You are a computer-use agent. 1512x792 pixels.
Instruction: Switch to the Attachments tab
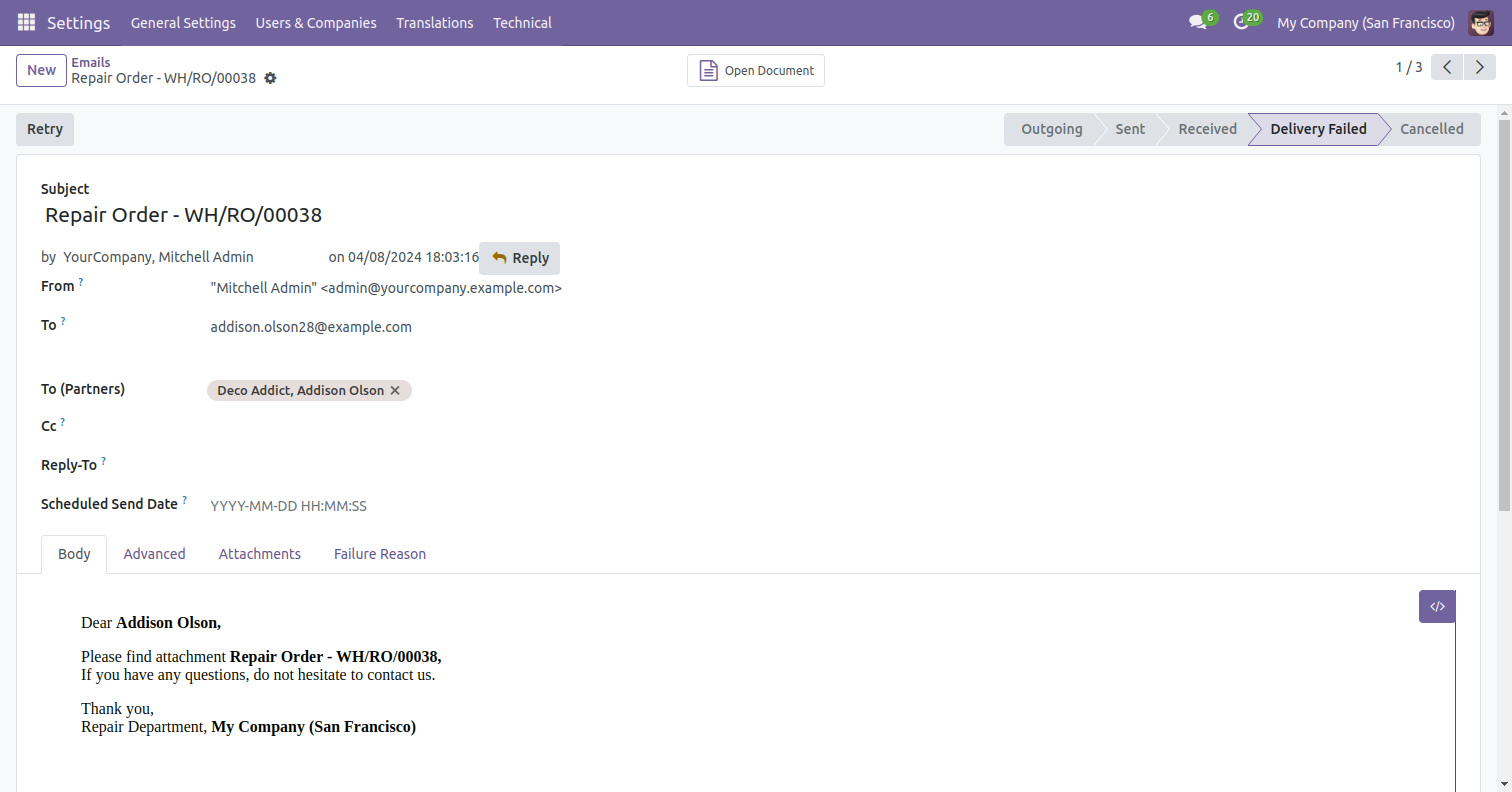point(260,554)
